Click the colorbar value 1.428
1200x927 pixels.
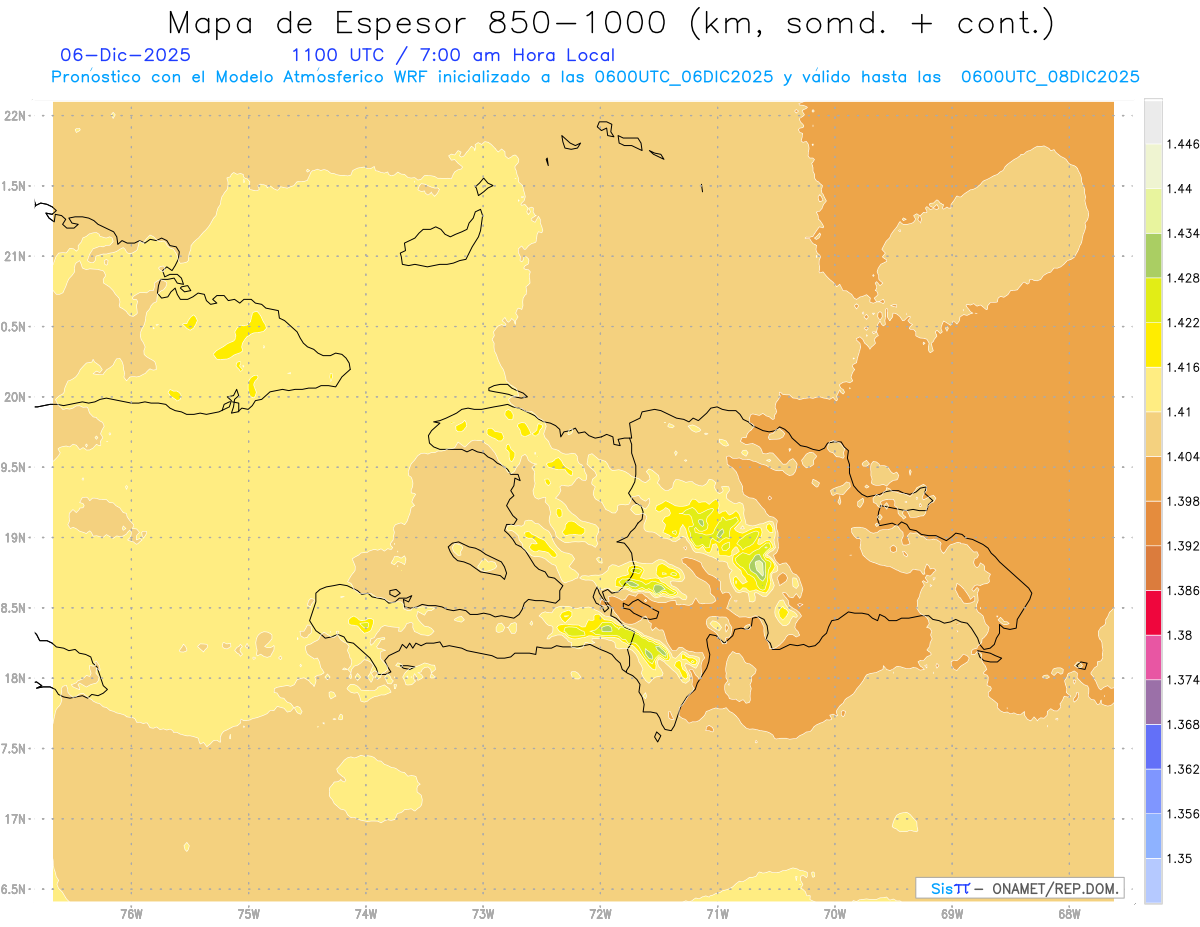pos(1184,278)
